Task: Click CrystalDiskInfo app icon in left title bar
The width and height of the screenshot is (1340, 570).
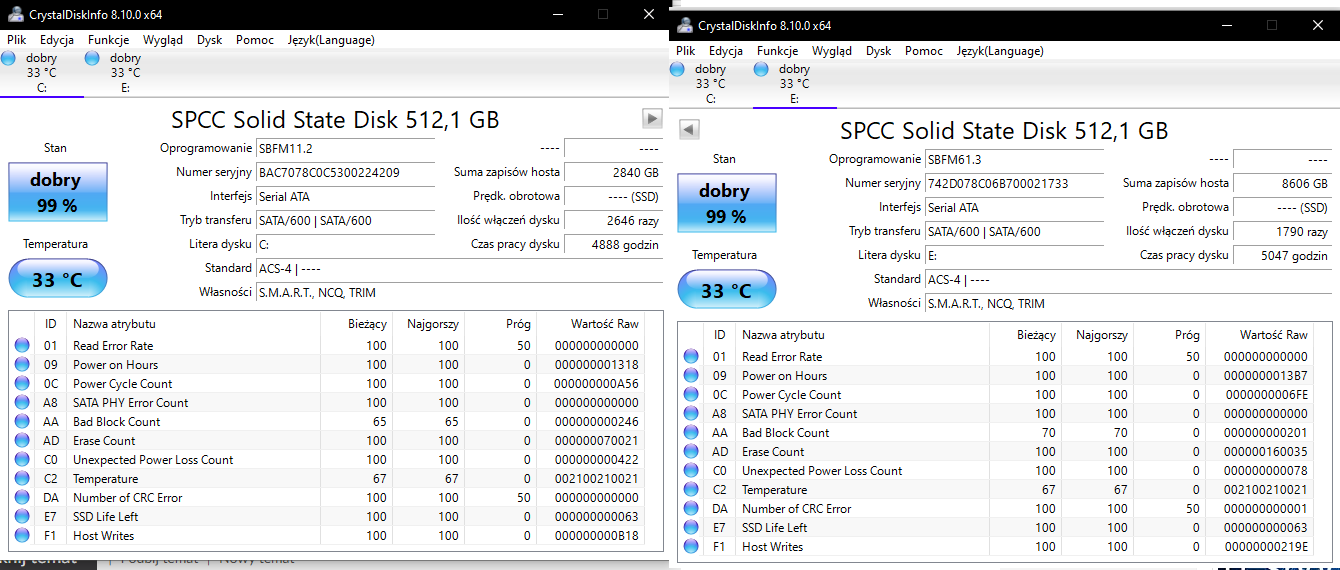Action: pyautogui.click(x=15, y=15)
